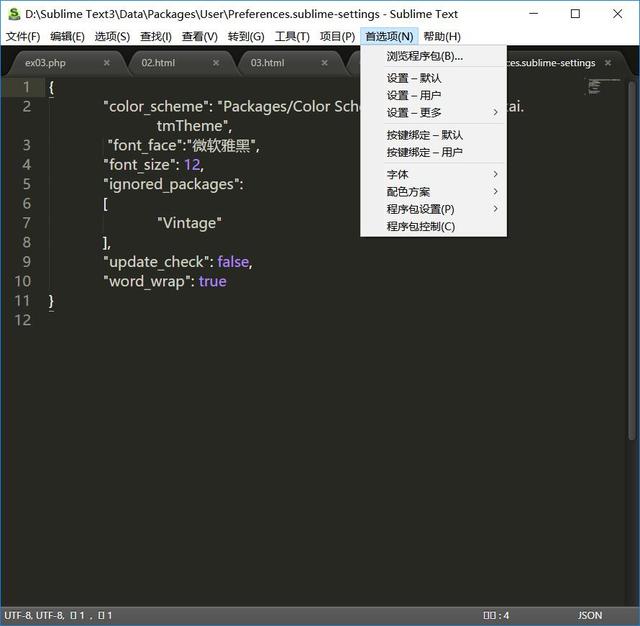Expand the 设置 – 更多 submenu

click(433, 113)
